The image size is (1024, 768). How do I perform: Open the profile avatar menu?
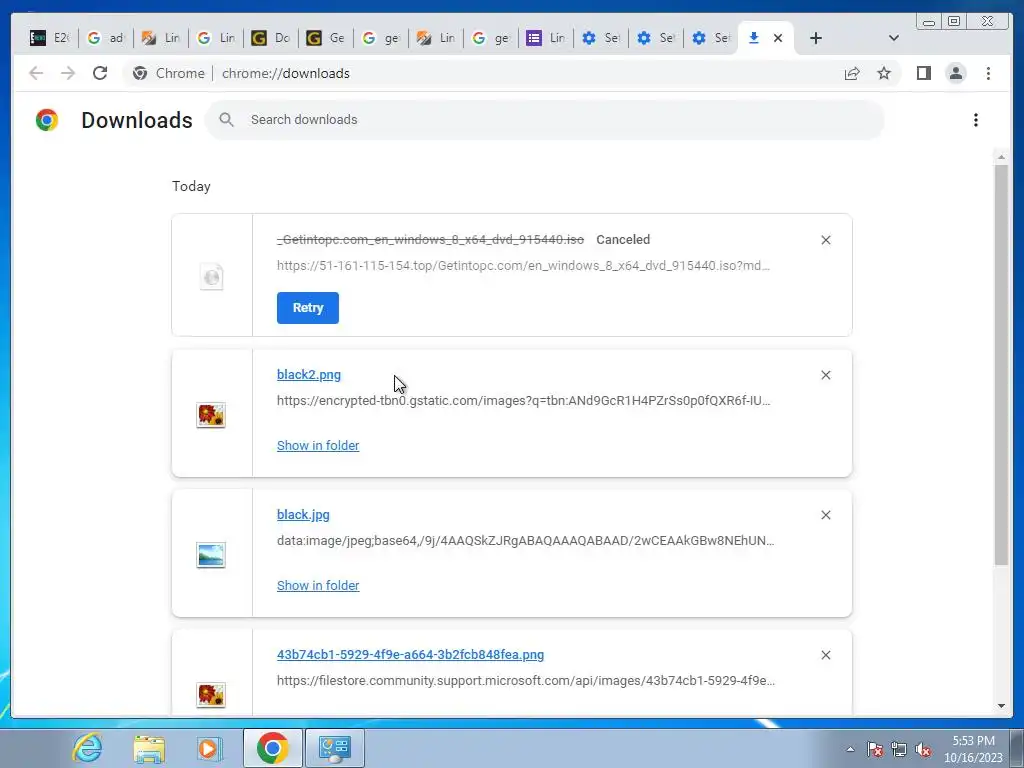[955, 73]
